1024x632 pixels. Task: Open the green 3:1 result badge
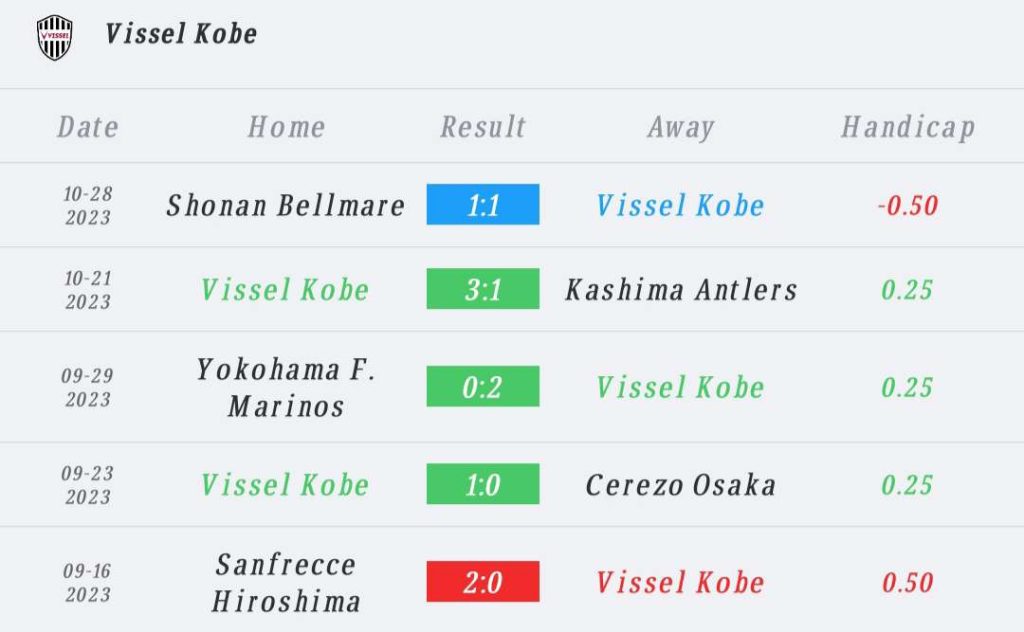click(x=483, y=289)
